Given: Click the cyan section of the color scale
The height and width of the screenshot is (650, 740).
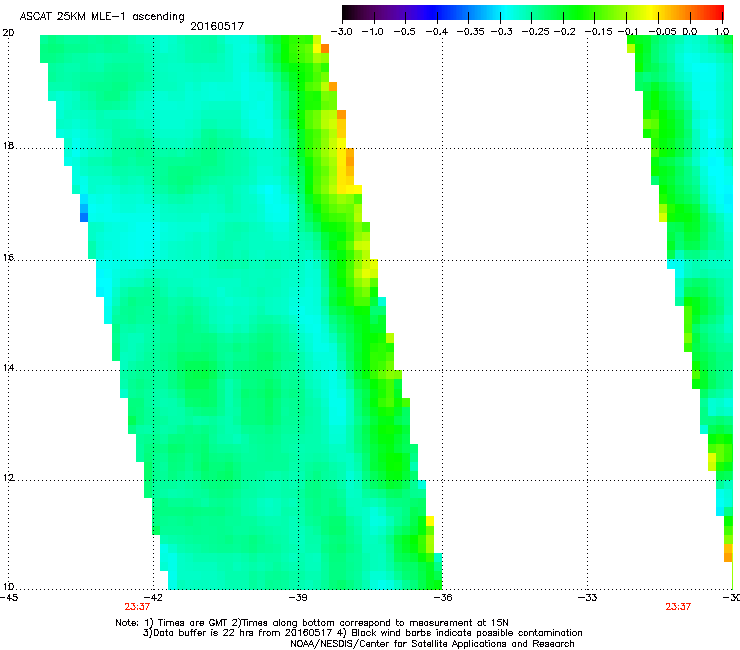Looking at the screenshot, I should pyautogui.click(x=503, y=12).
